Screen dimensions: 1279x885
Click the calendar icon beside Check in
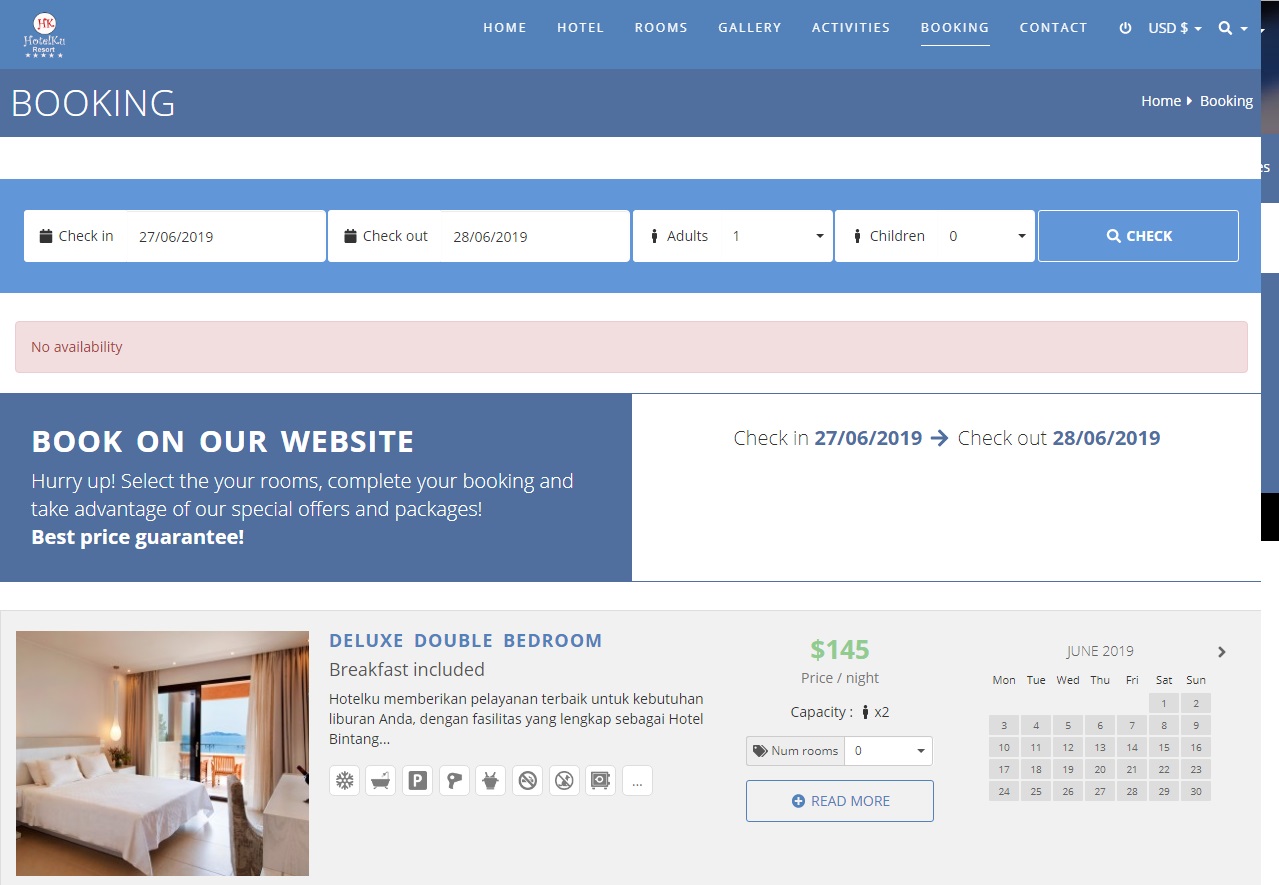(x=45, y=235)
